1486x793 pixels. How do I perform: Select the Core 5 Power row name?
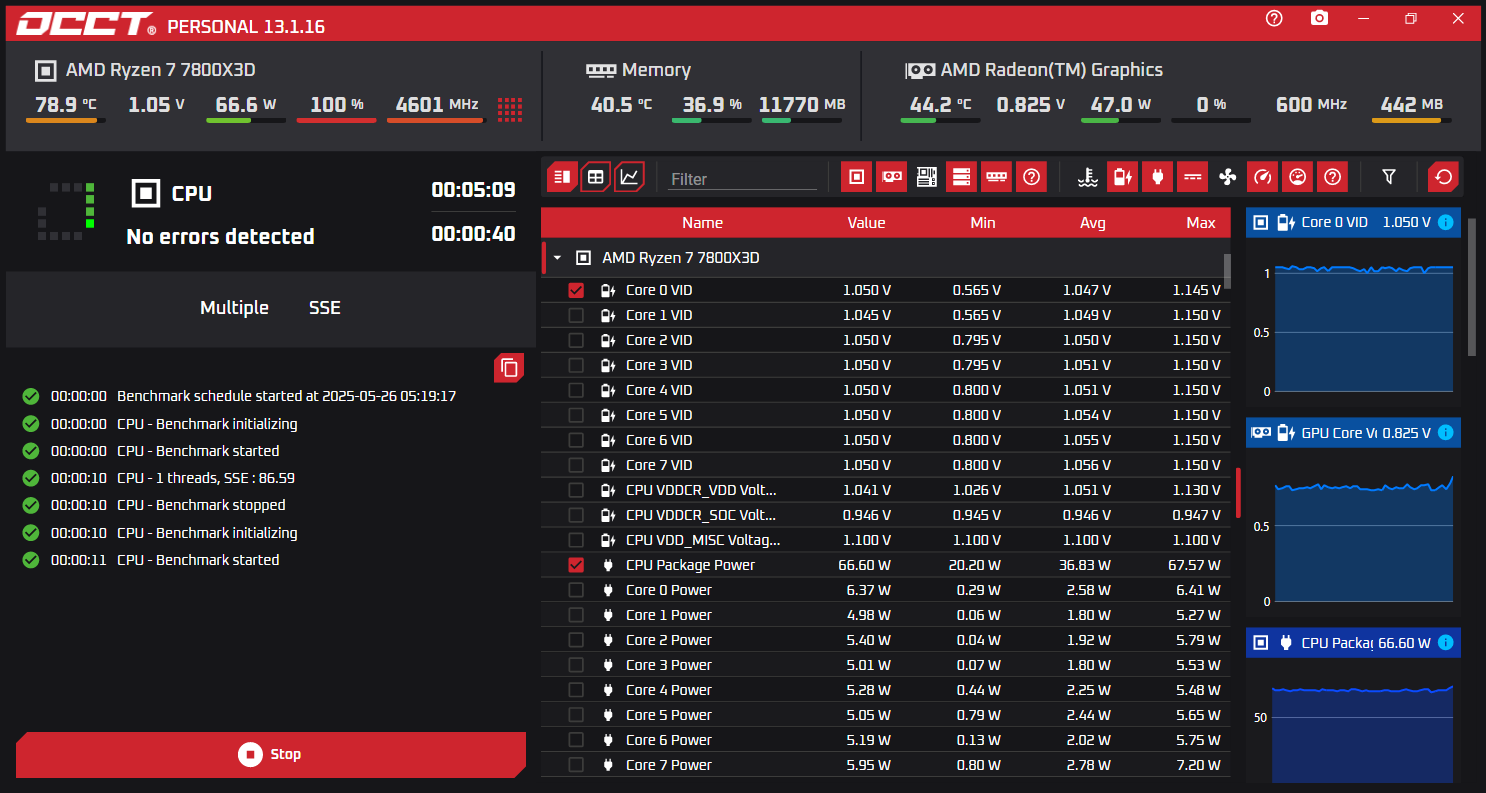point(669,715)
